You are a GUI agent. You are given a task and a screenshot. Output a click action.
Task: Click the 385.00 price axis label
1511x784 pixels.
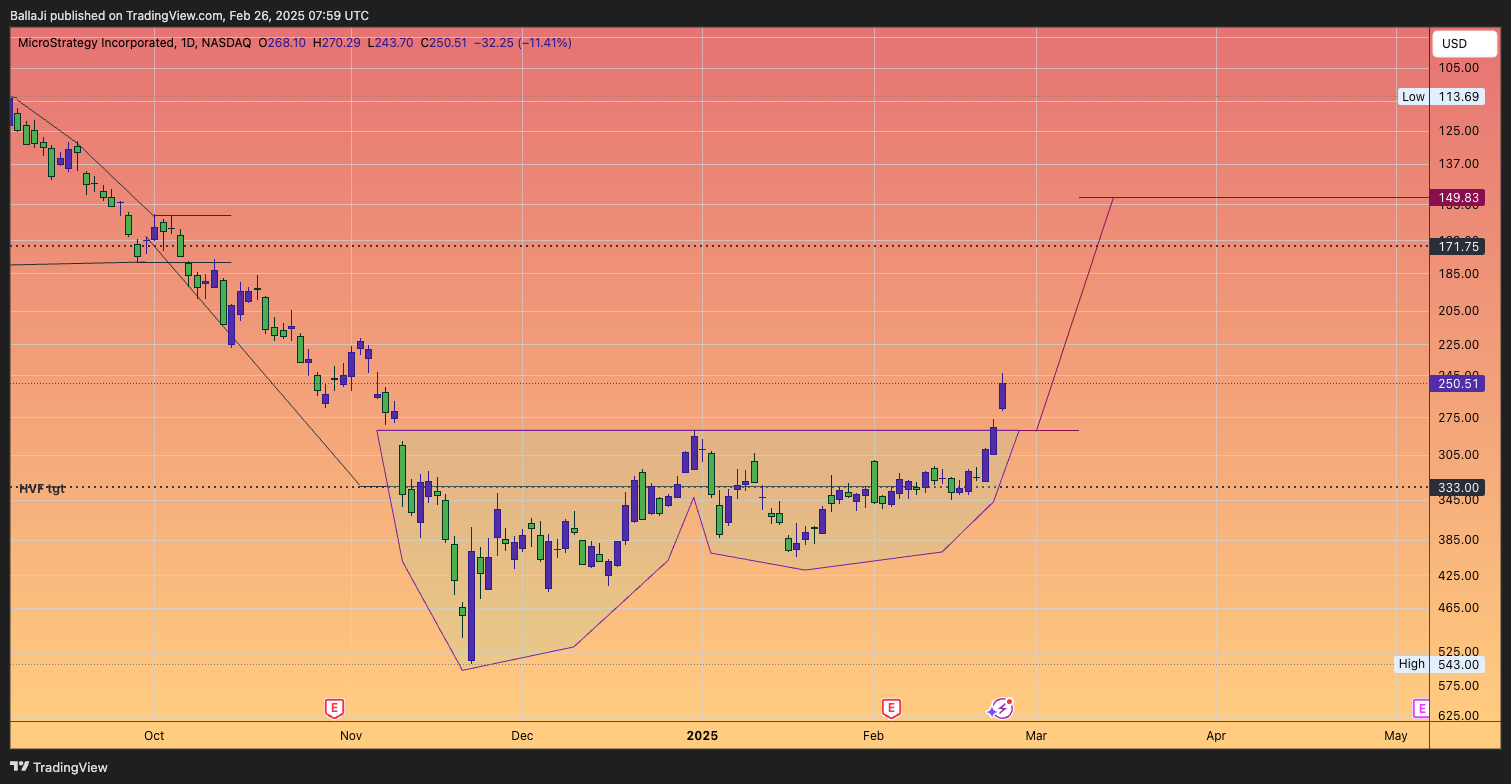point(1458,540)
